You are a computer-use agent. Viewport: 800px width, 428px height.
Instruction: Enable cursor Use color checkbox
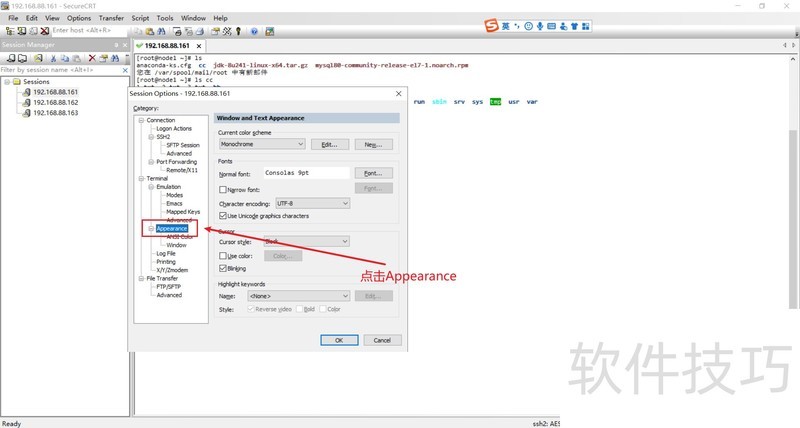223,256
